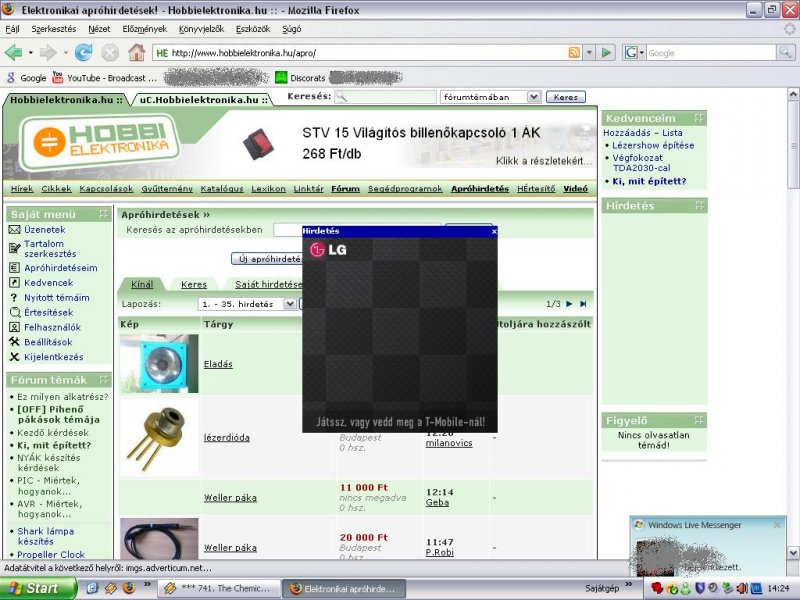This screenshot has height=600, width=800.
Task: Click the Keresés search input field
Action: pos(386,97)
